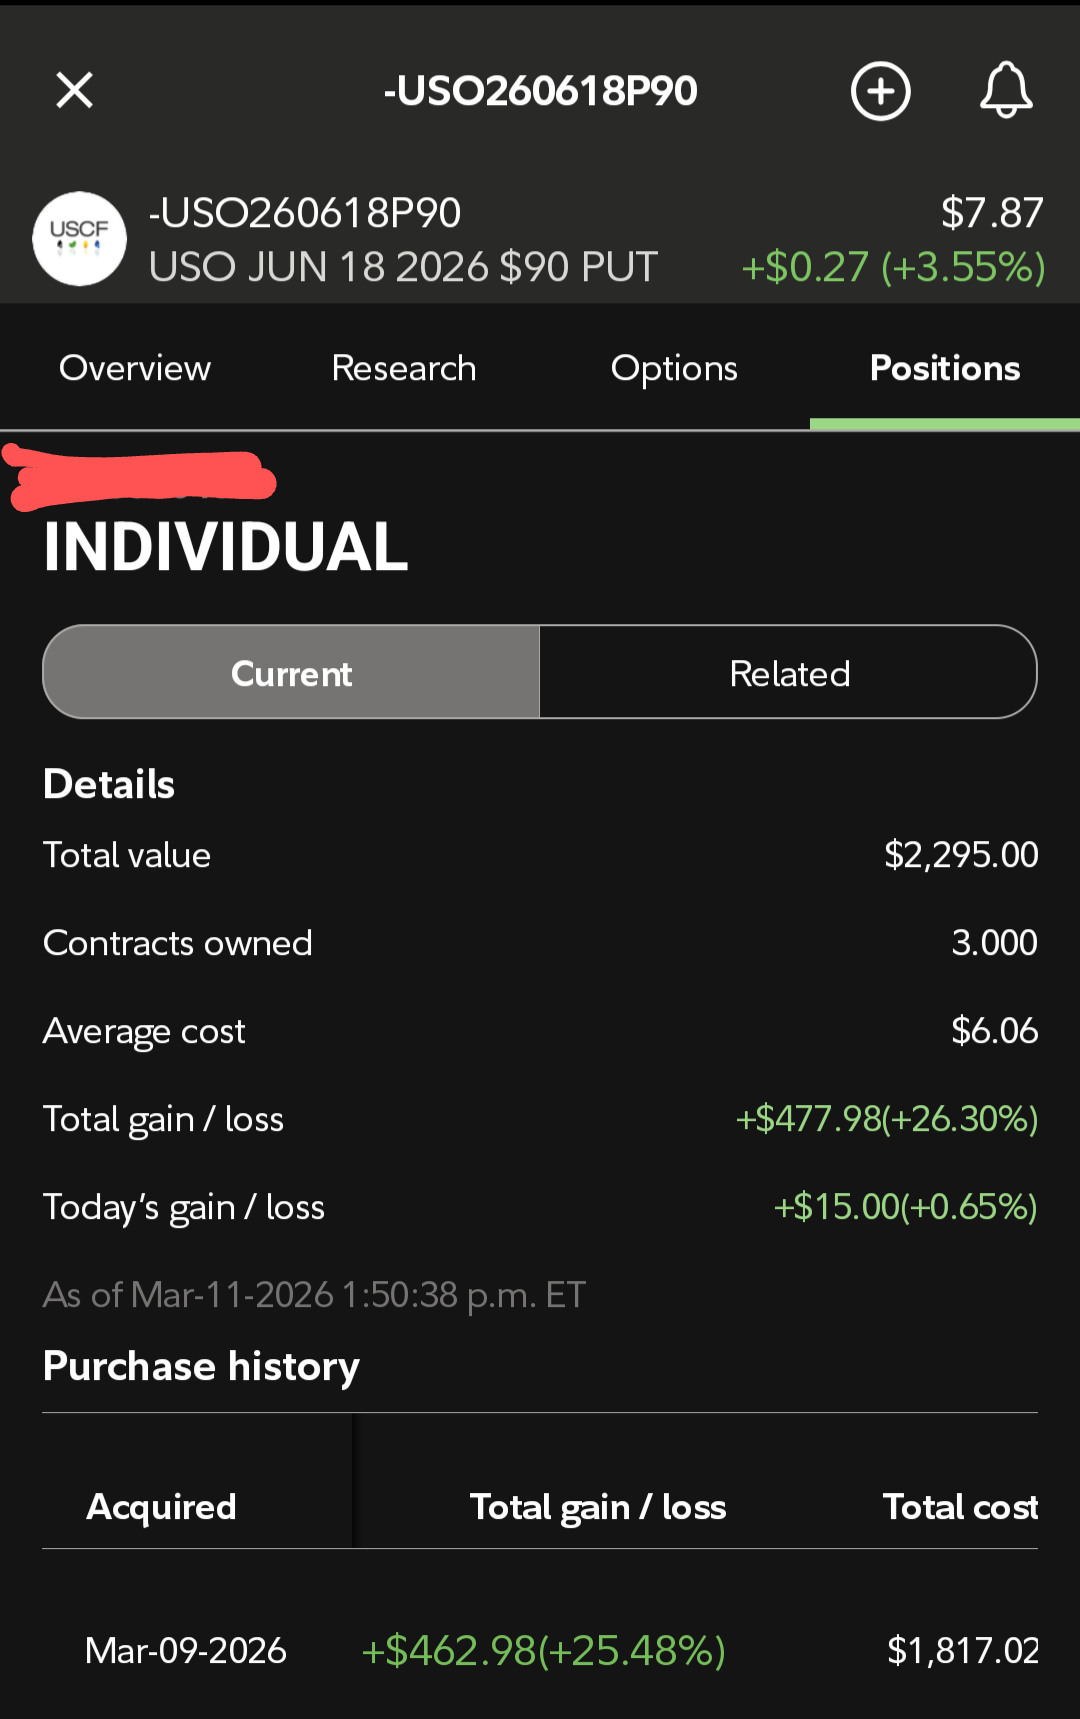
Task: Tap the INDIVIDUAL account heading
Action: tap(226, 547)
